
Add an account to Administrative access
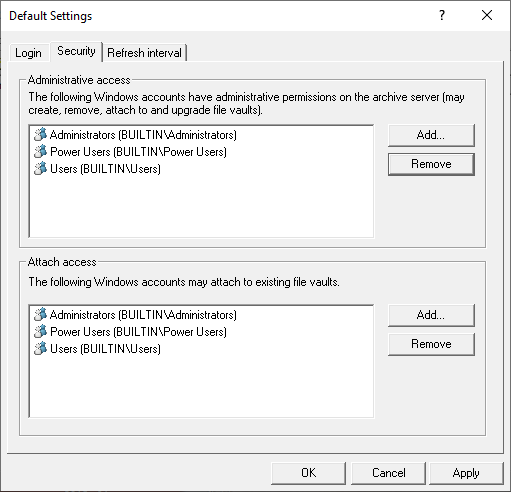[x=431, y=135]
